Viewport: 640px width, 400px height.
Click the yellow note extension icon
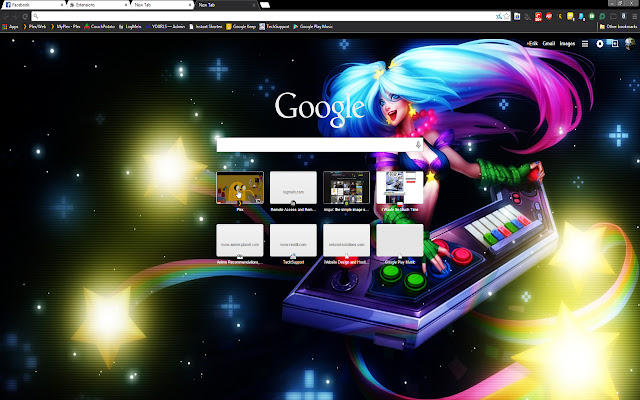(570, 16)
